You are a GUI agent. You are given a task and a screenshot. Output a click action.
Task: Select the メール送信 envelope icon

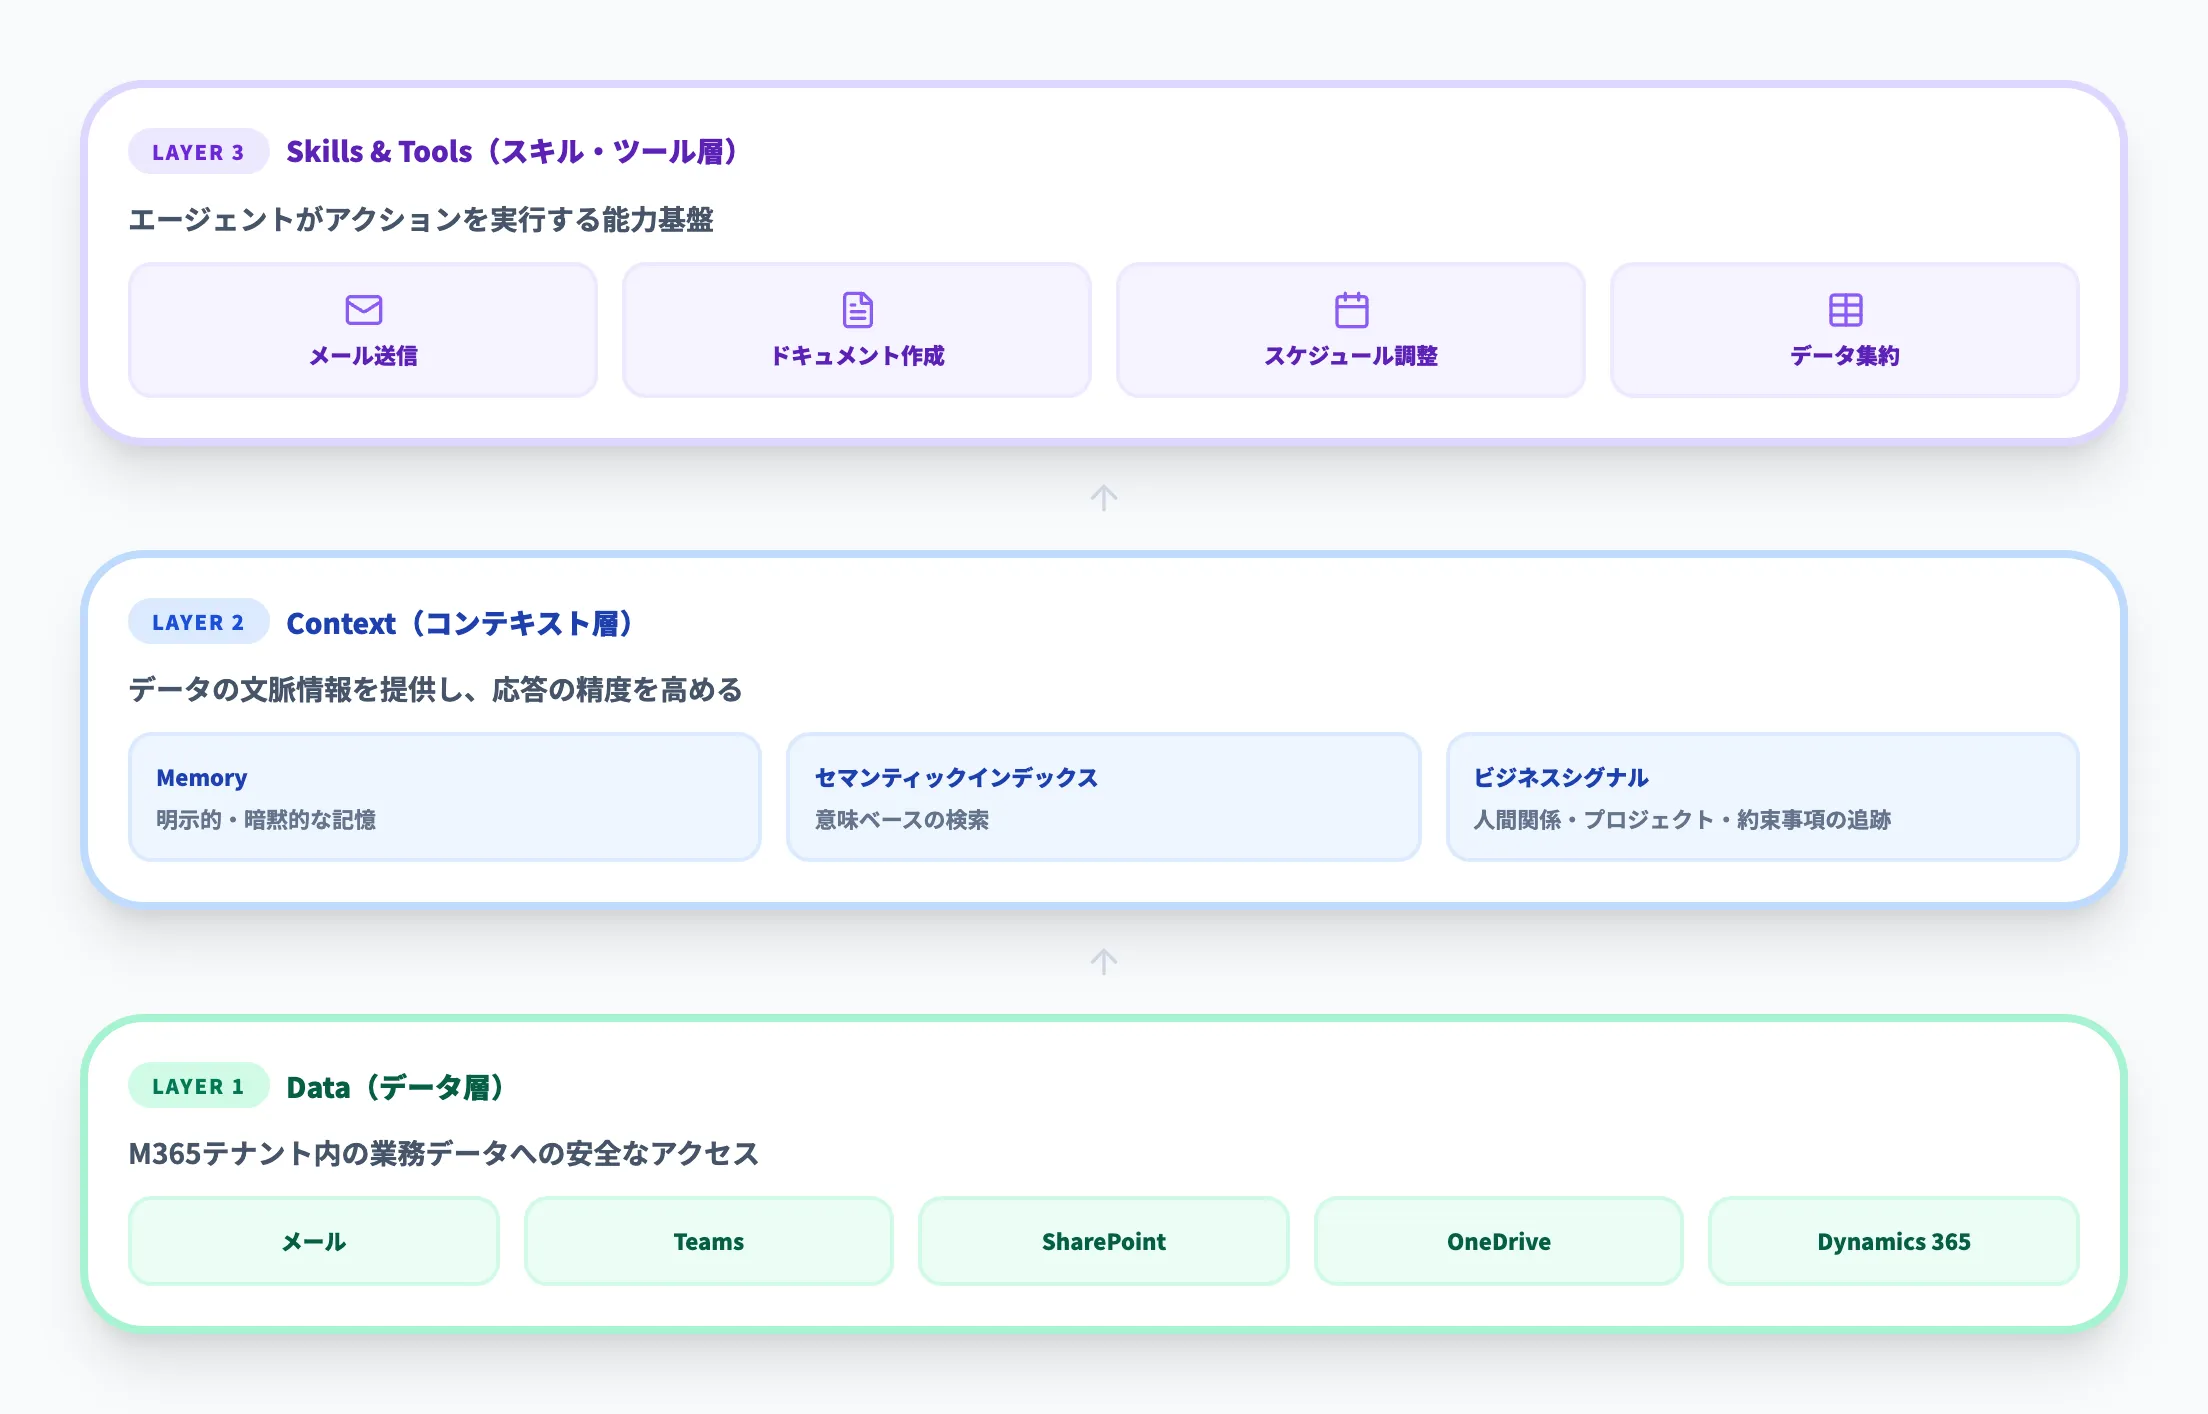[364, 310]
